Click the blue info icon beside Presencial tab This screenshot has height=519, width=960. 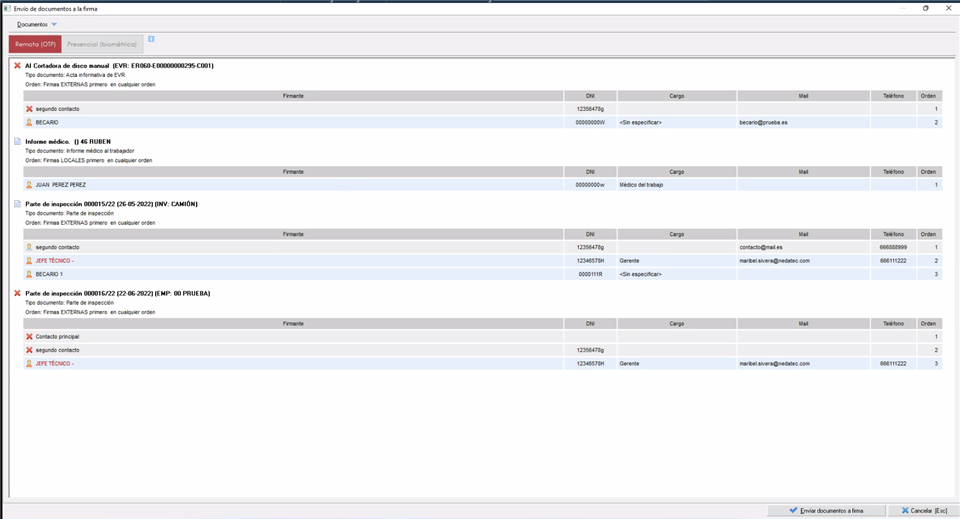coord(151,39)
